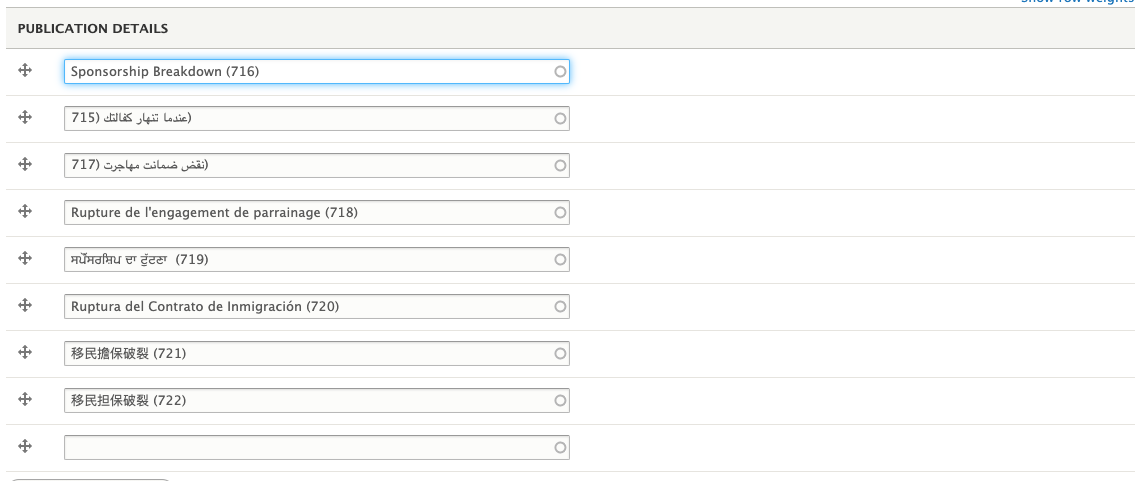Click autocomplete circle in the (718) field

560,213
